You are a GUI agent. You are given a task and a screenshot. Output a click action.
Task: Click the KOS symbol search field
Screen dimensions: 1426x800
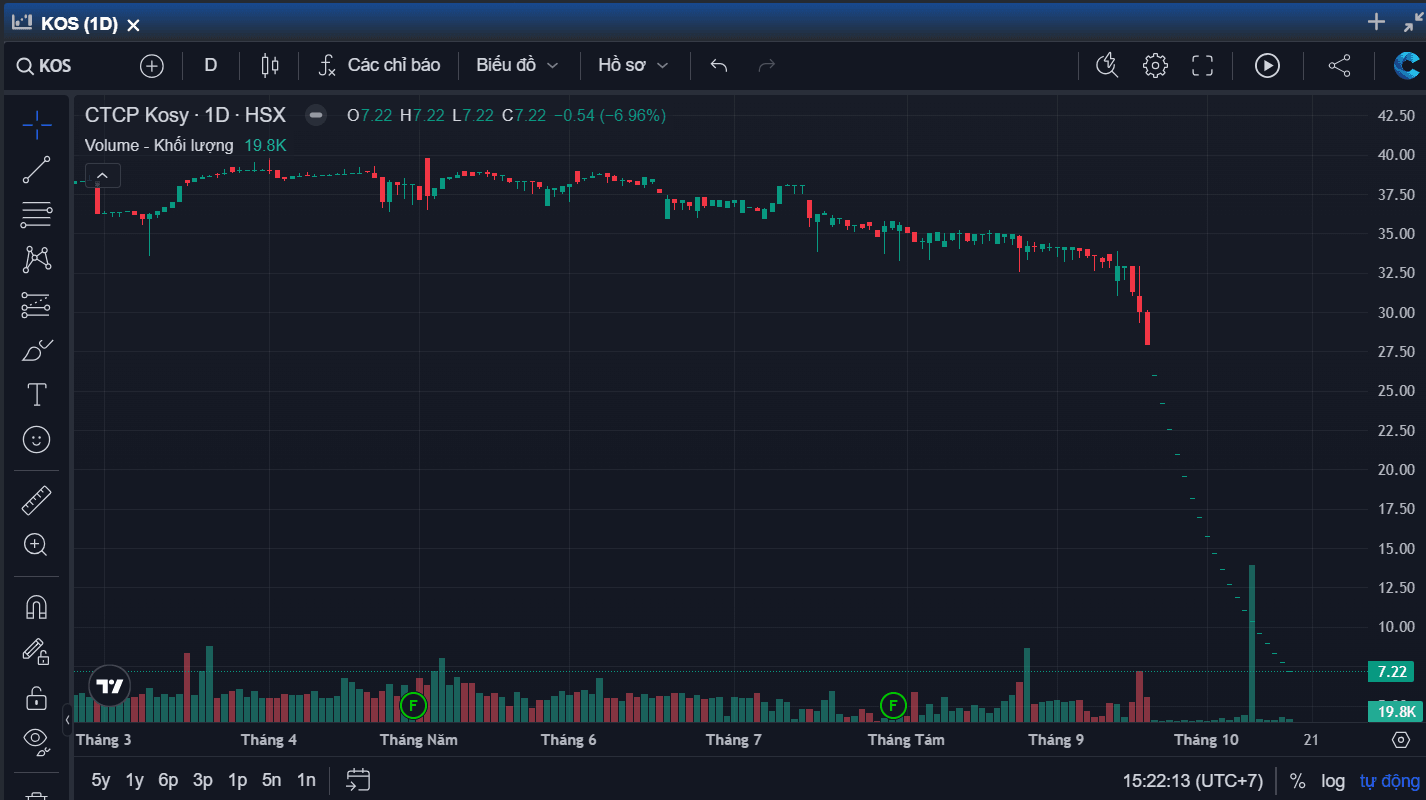pos(45,66)
